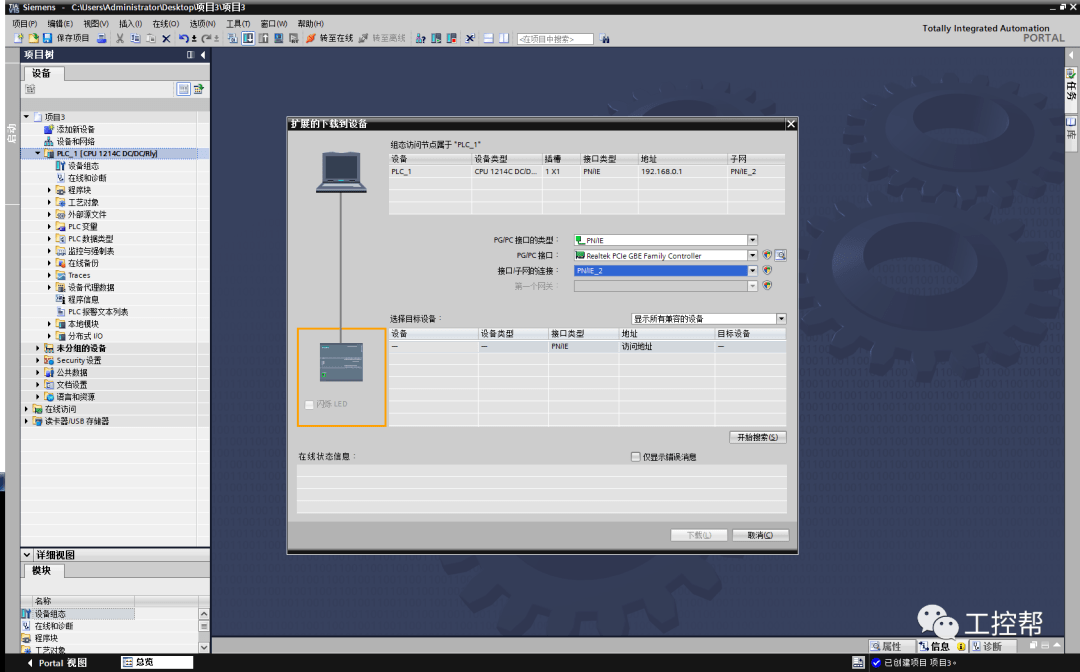Switch to Portal 视图

point(56,663)
